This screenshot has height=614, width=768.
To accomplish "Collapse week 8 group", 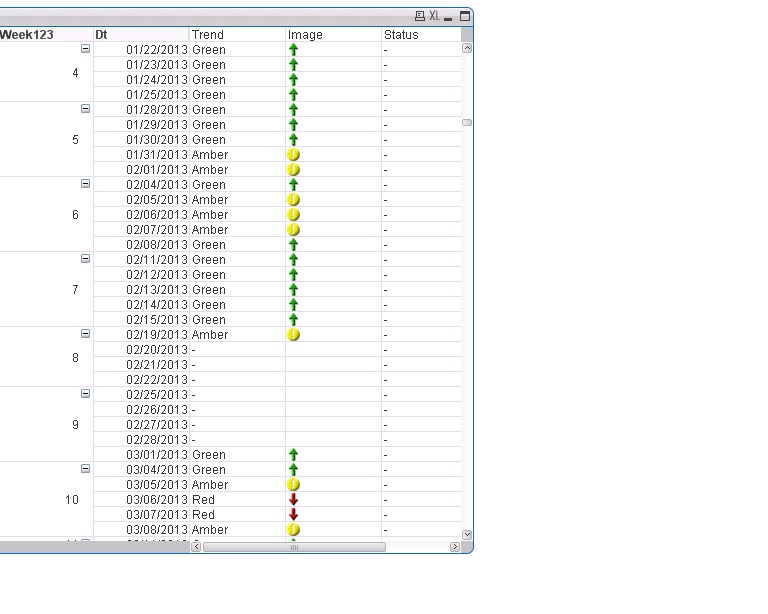I will [x=85, y=333].
